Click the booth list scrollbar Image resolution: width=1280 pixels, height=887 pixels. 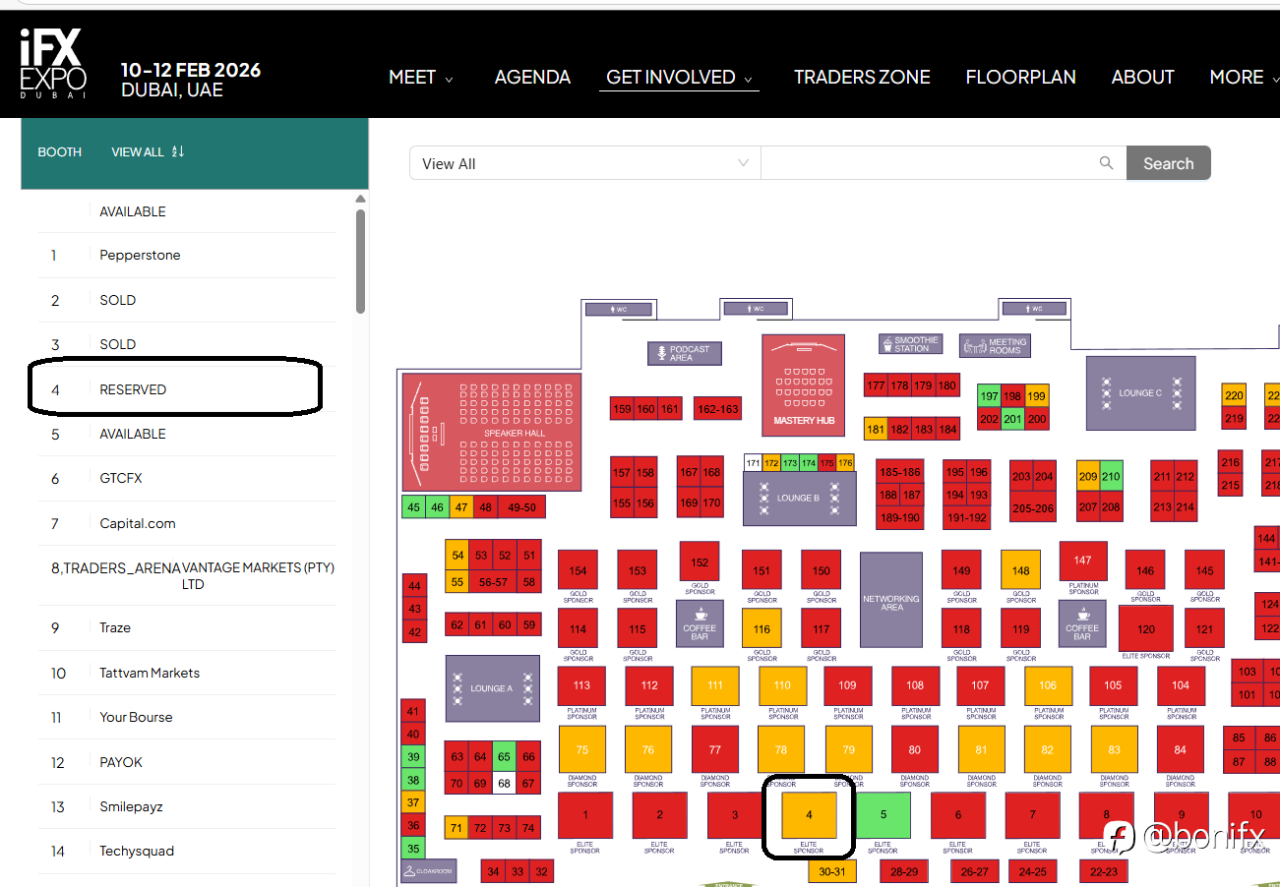coord(360,260)
